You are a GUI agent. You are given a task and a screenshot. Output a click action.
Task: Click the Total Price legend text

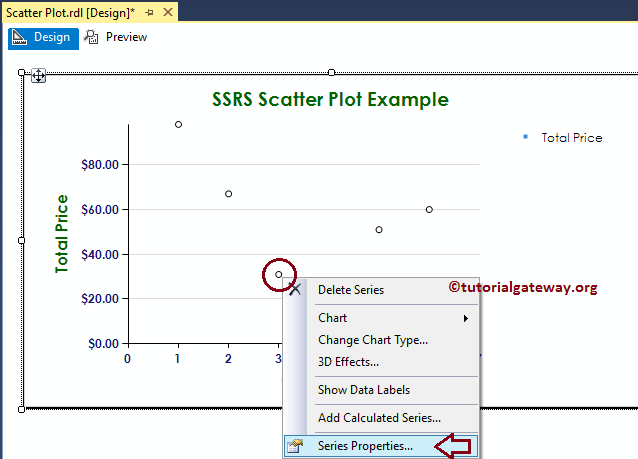tap(572, 138)
